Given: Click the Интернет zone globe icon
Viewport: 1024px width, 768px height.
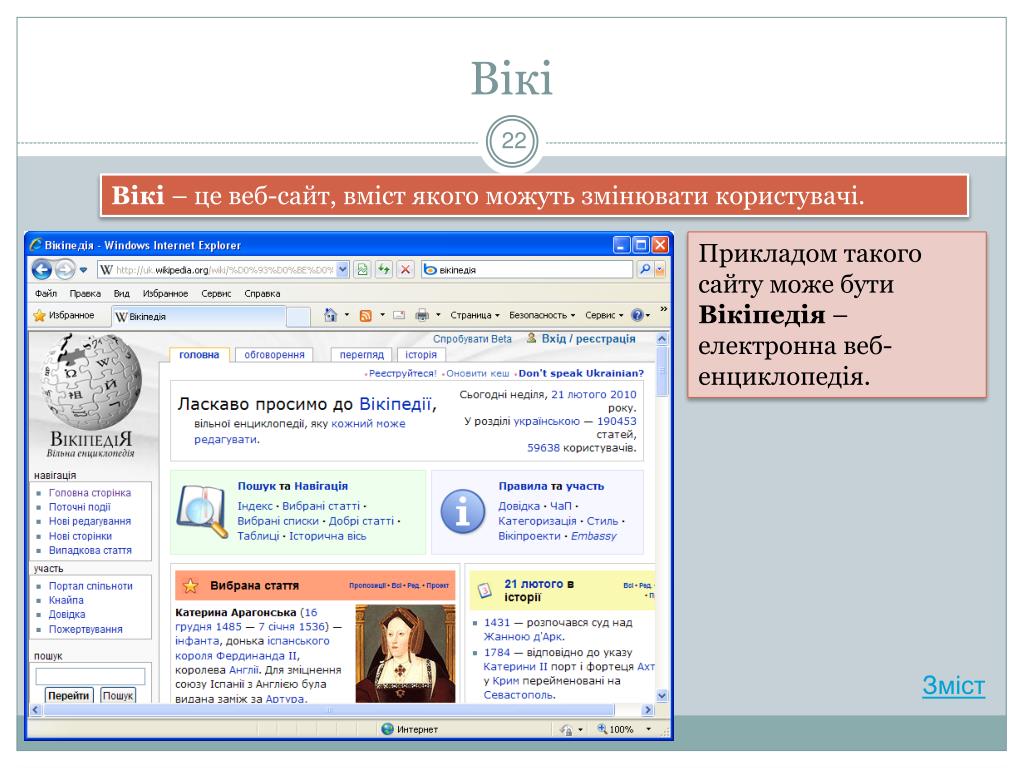Looking at the screenshot, I should 387,729.
